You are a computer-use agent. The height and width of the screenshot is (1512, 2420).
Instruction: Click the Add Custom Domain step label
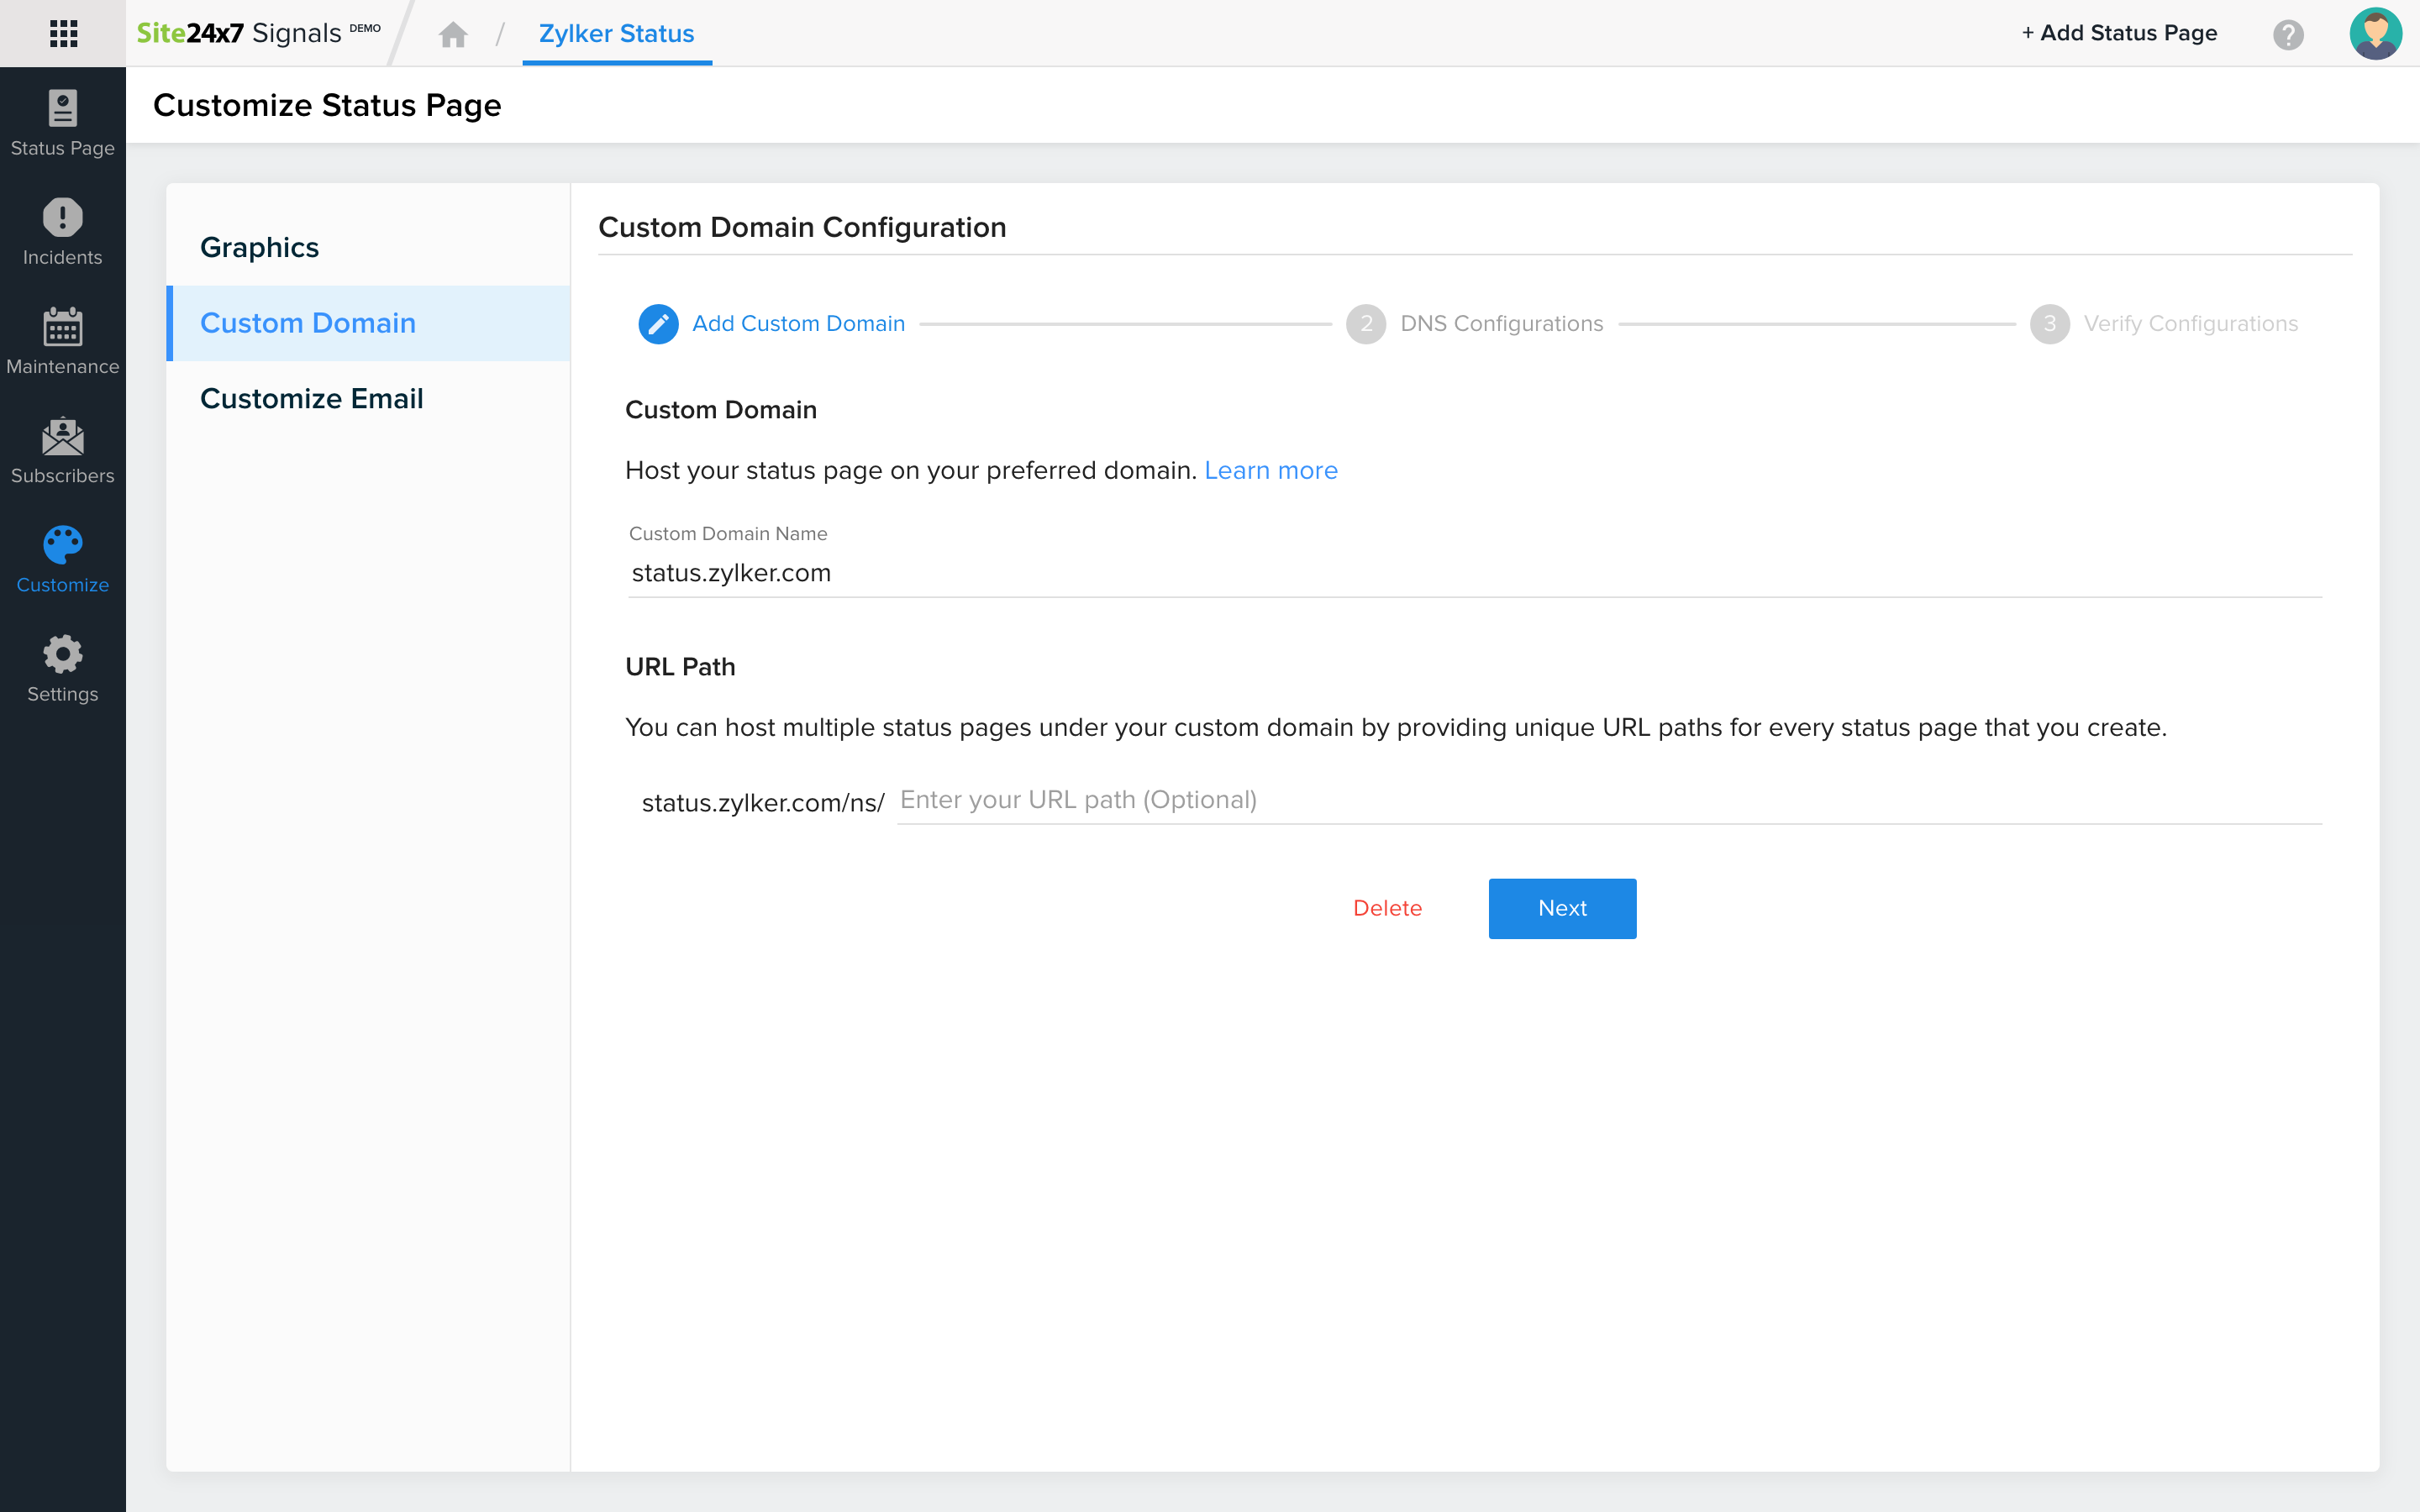point(798,324)
